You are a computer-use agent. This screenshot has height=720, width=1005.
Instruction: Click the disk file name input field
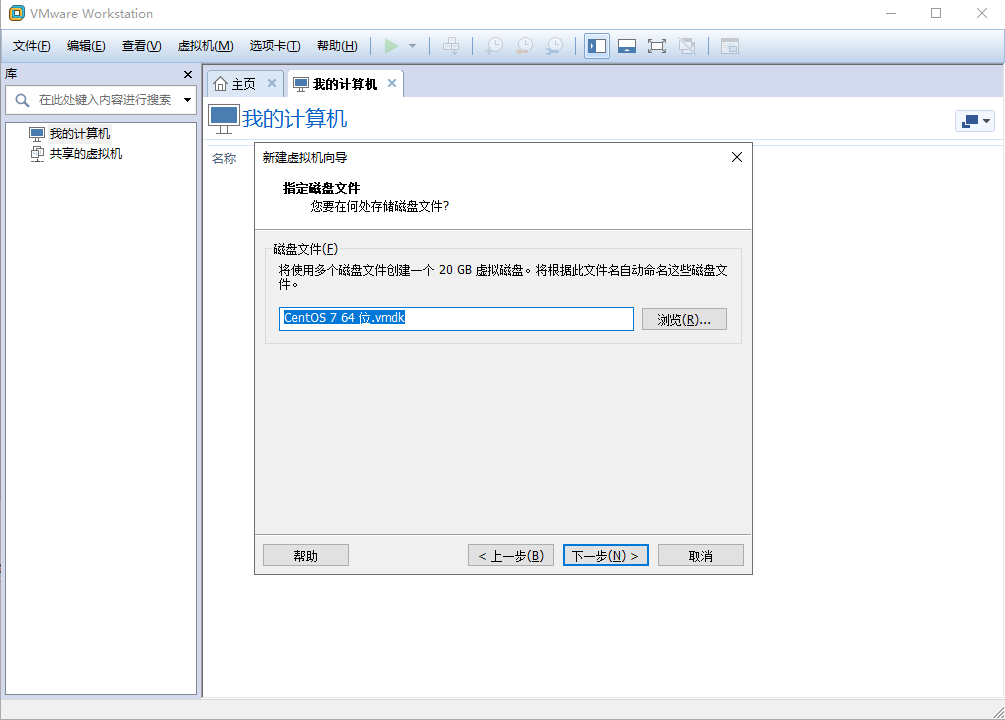pyautogui.click(x=456, y=319)
